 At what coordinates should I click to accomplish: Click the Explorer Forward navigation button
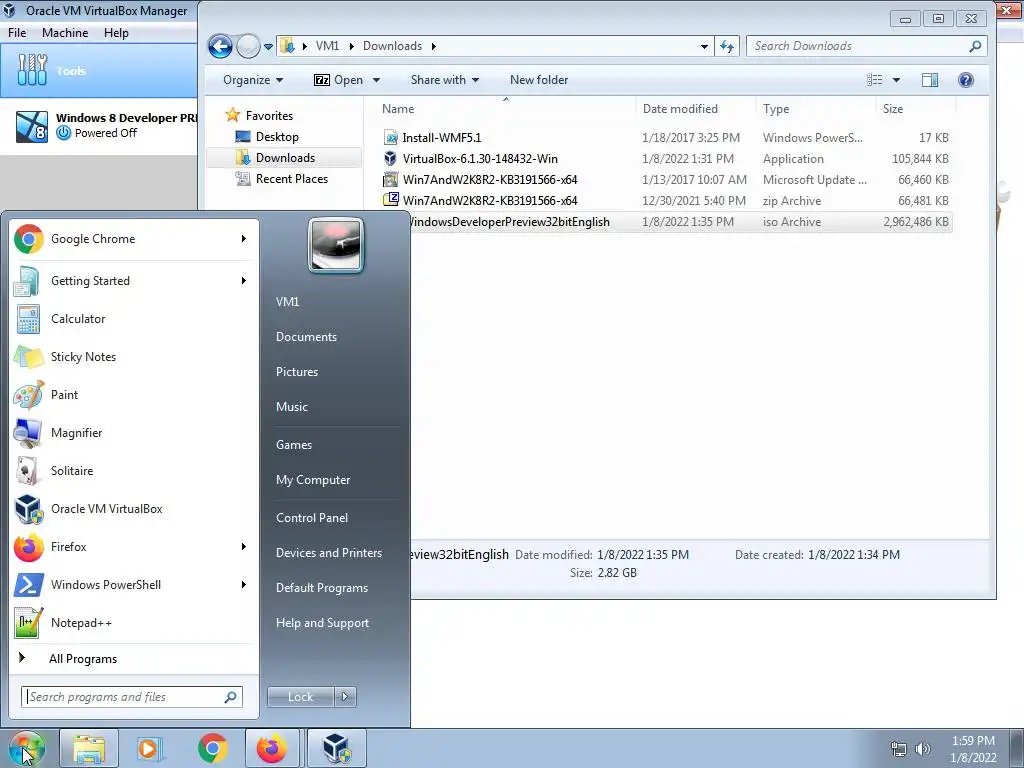248,46
